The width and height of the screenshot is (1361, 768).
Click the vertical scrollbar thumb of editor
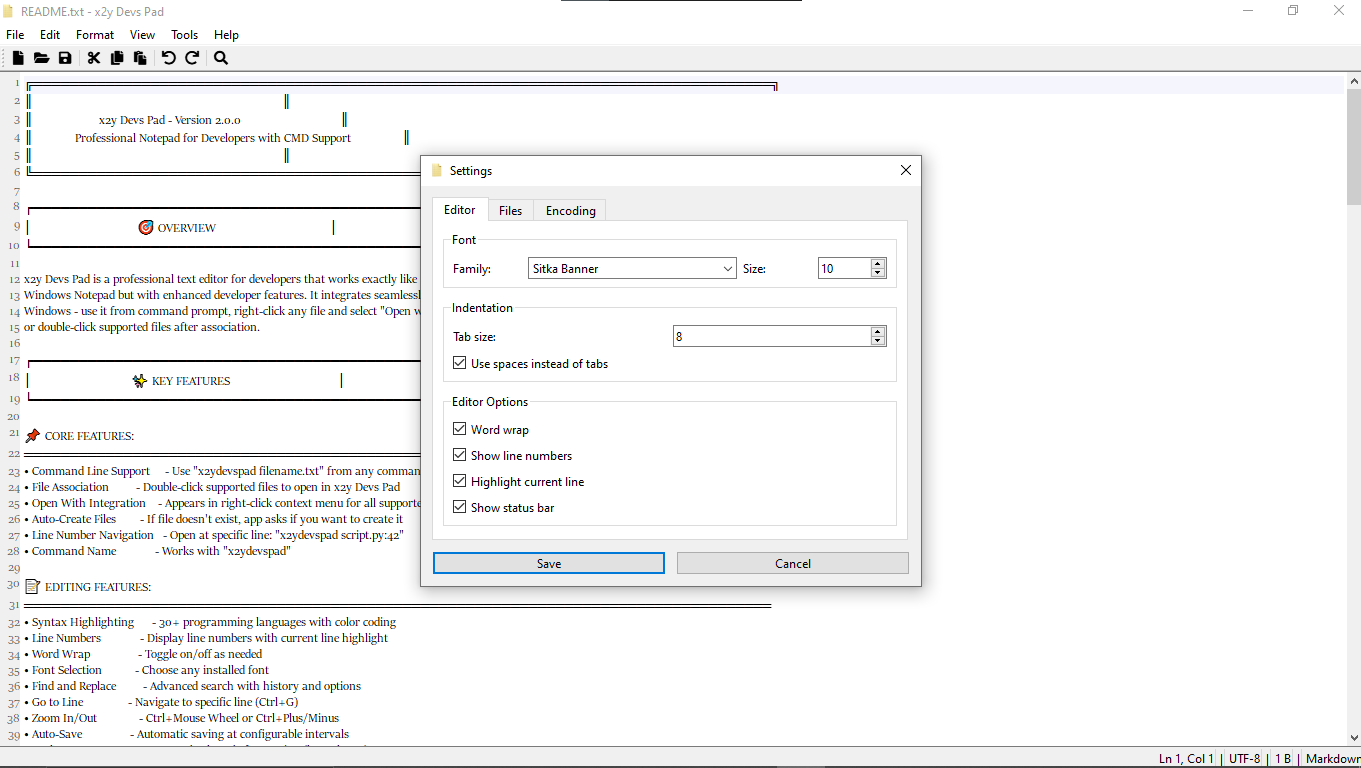[1354, 149]
